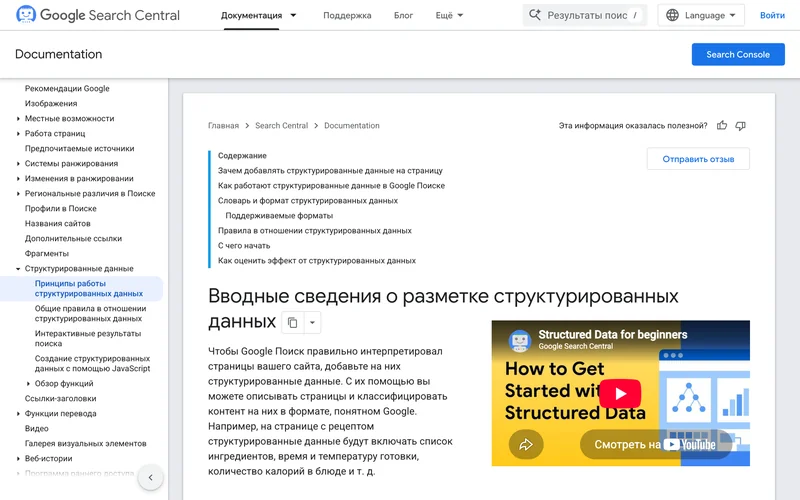
Task: Open Создание структурированных данных с помощью JavaScript
Action: pos(92,364)
